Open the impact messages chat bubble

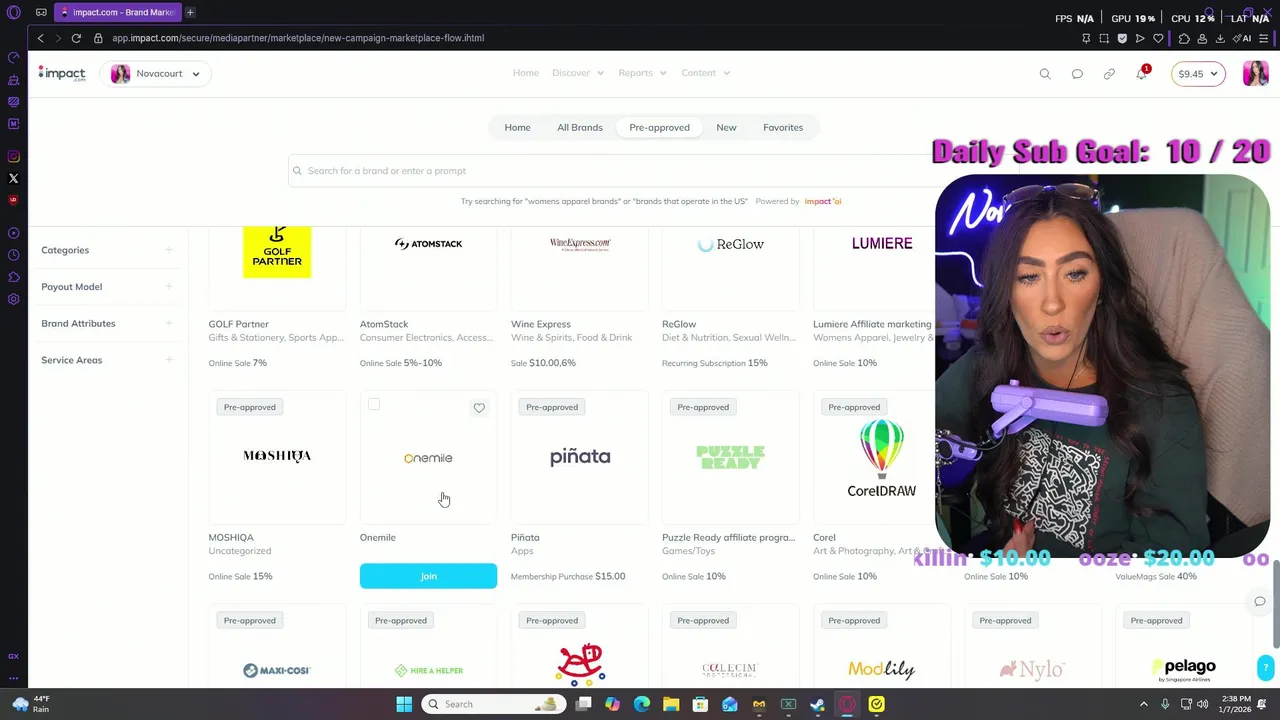tap(1077, 73)
